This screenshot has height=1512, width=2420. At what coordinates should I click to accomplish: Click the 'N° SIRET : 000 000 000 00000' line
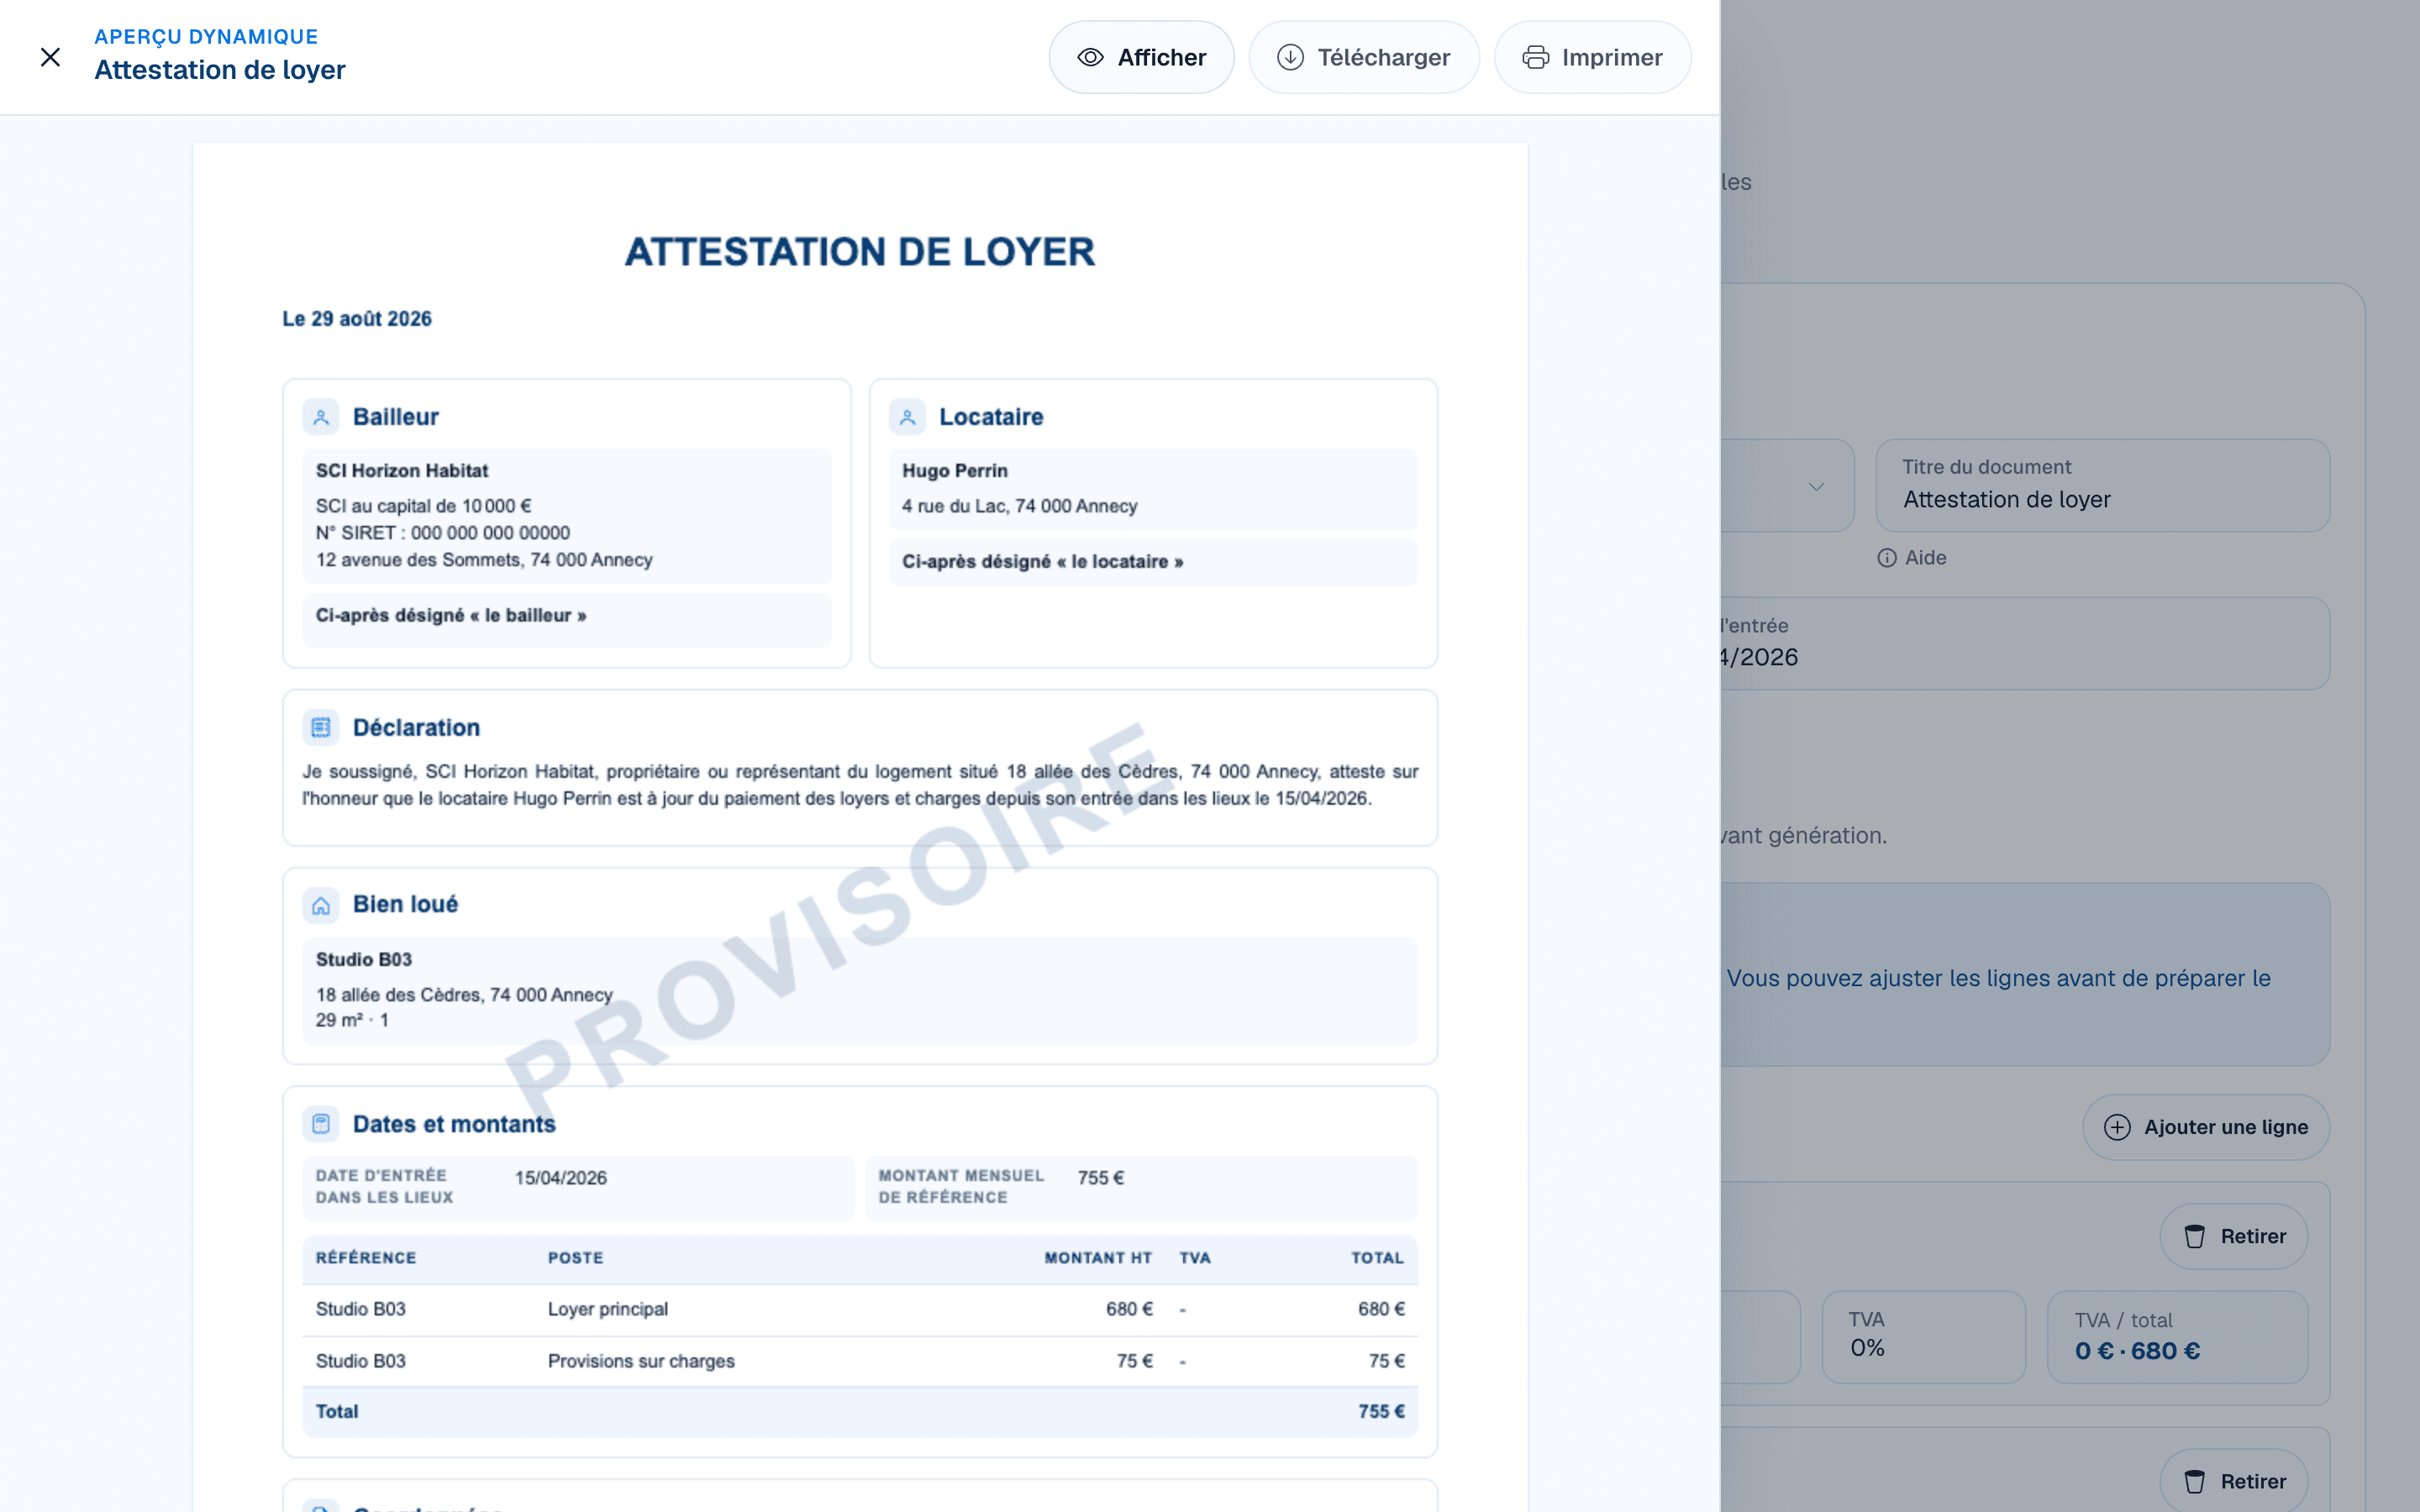pyautogui.click(x=443, y=533)
